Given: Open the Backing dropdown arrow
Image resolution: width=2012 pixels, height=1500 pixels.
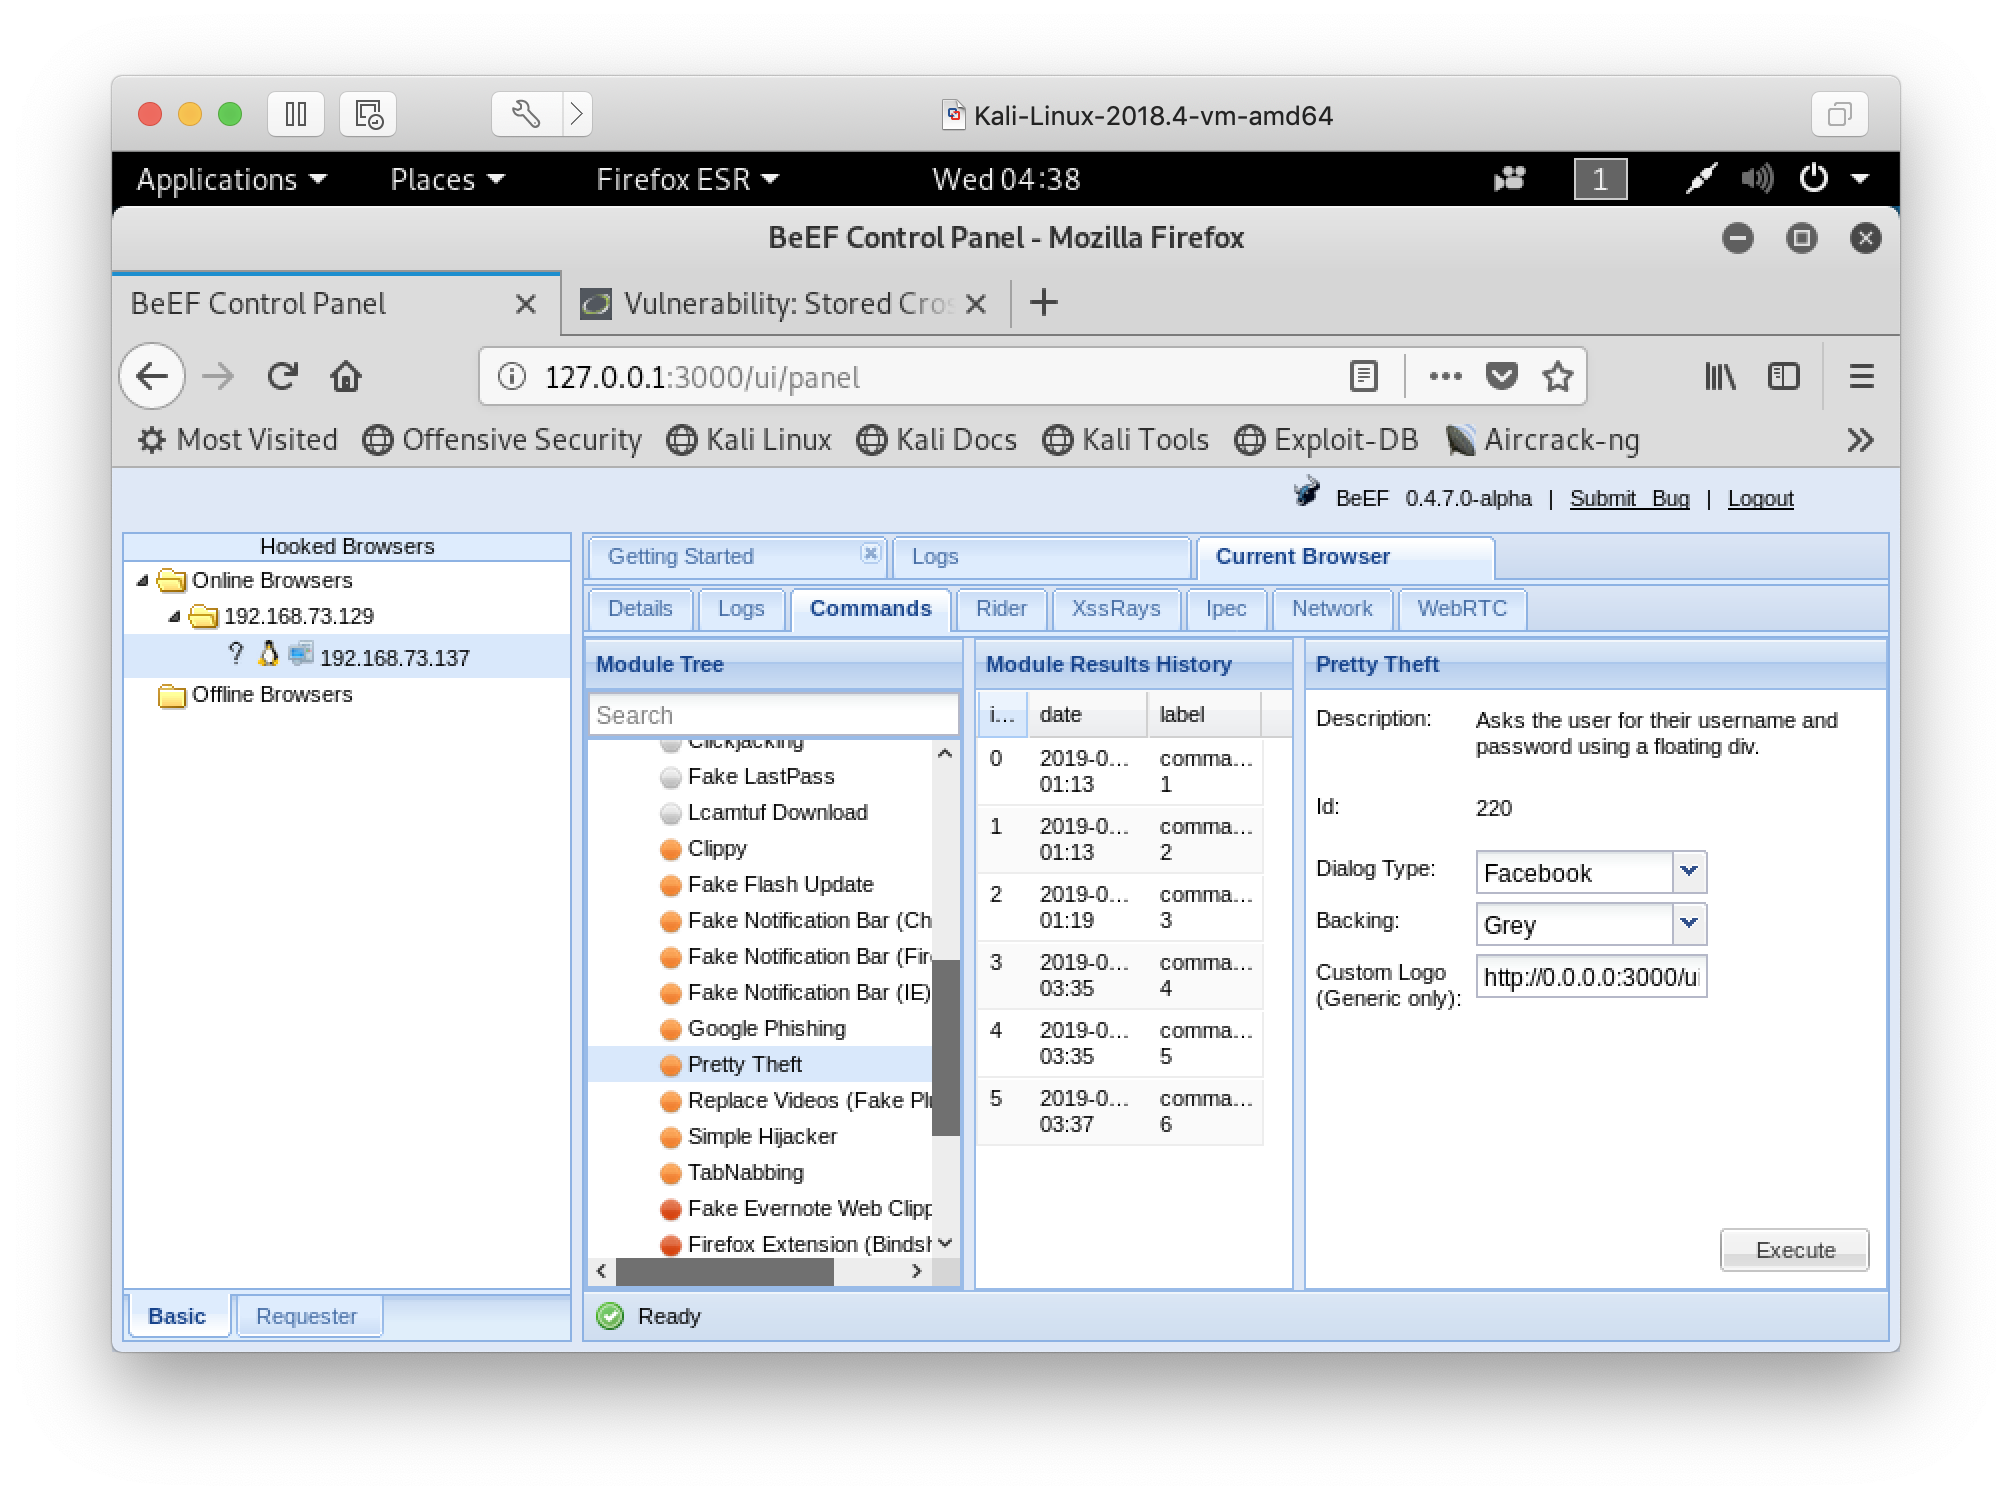Looking at the screenshot, I should tap(1689, 923).
